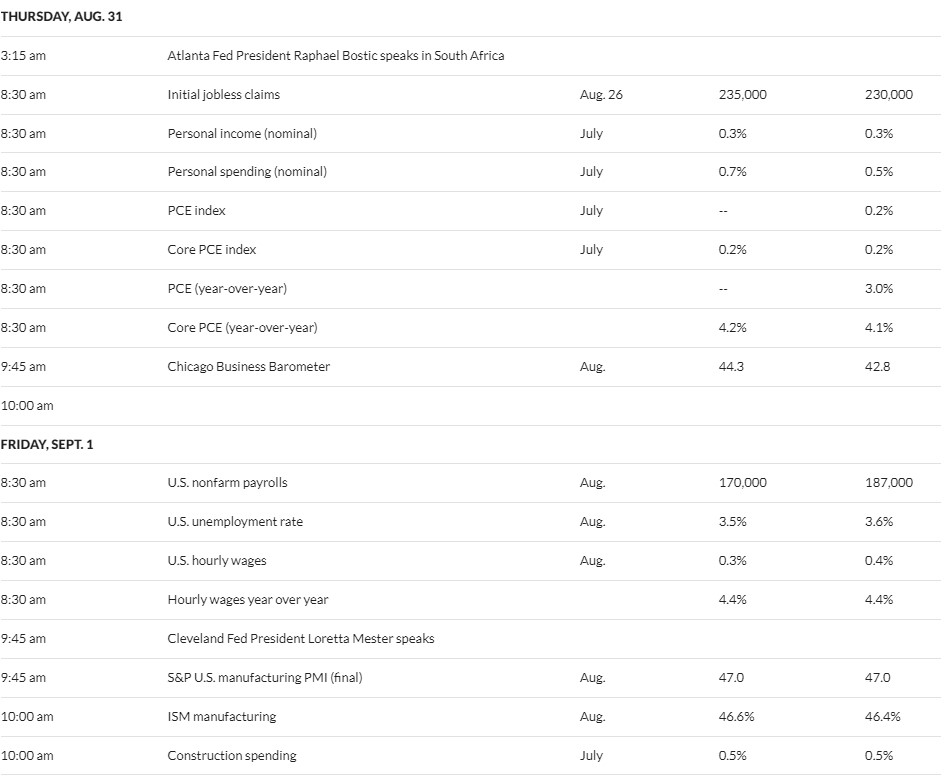The image size is (945, 781).
Task: Select the 187,000 nonfarm payrolls value
Action: pyautogui.click(x=888, y=483)
